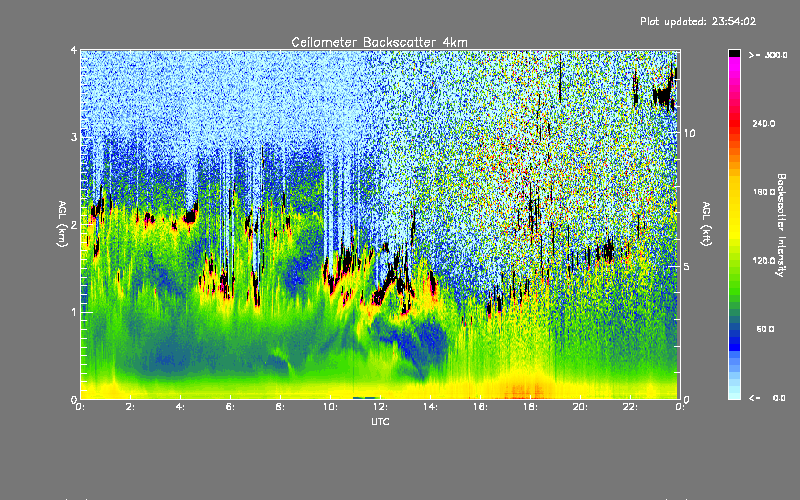Click the 'Plot updated: 23:54:02' timestamp
Viewport: 800px width, 500px height.
(x=698, y=21)
